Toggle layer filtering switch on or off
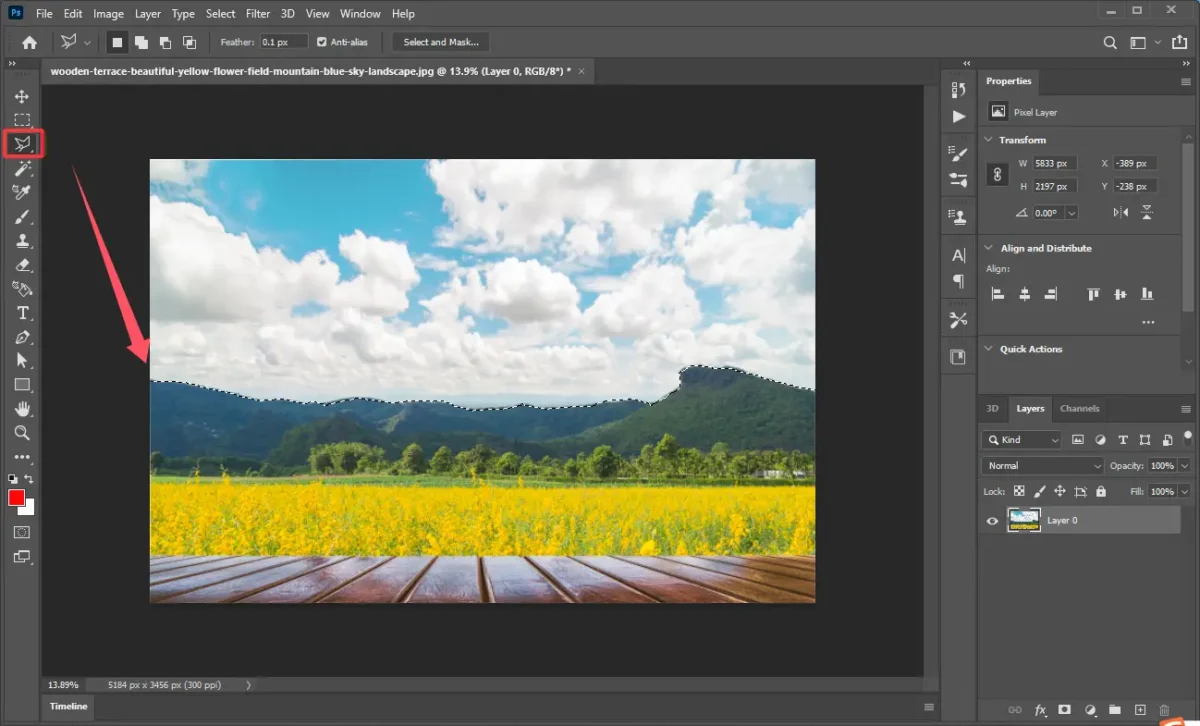Viewport: 1200px width, 726px height. coord(1187,437)
